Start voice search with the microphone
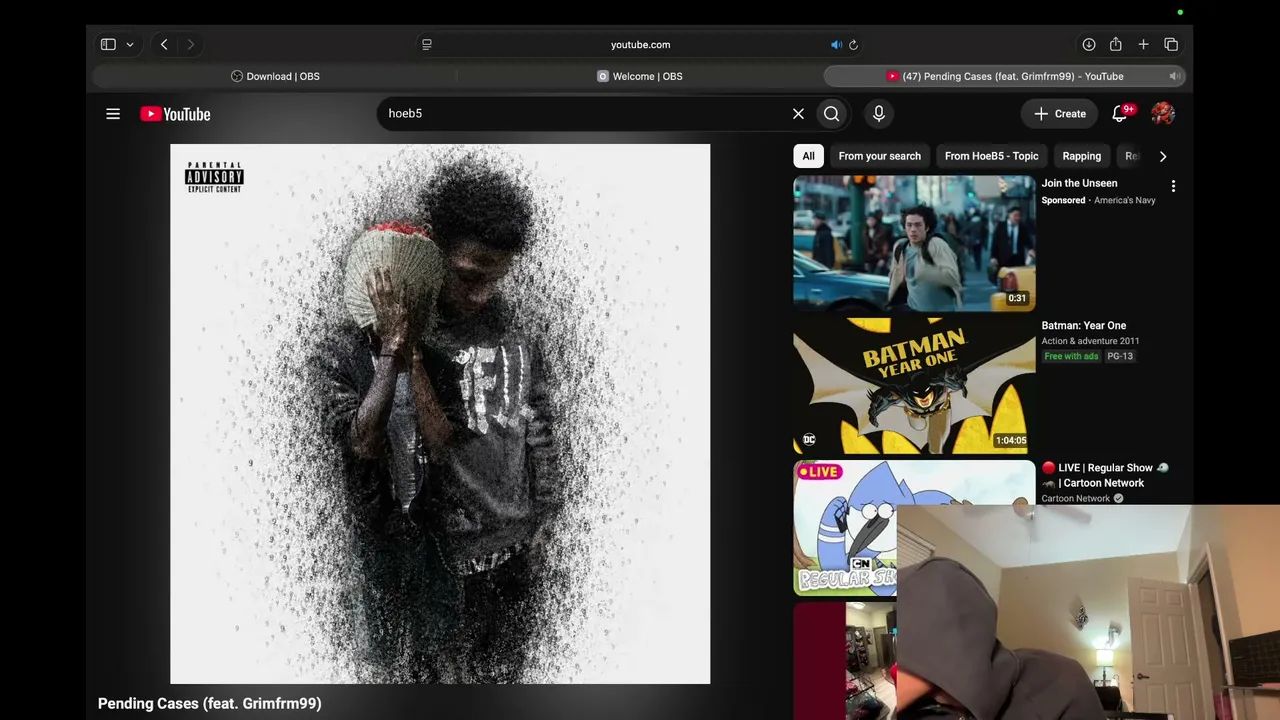The image size is (1280, 720). pyautogui.click(x=879, y=114)
